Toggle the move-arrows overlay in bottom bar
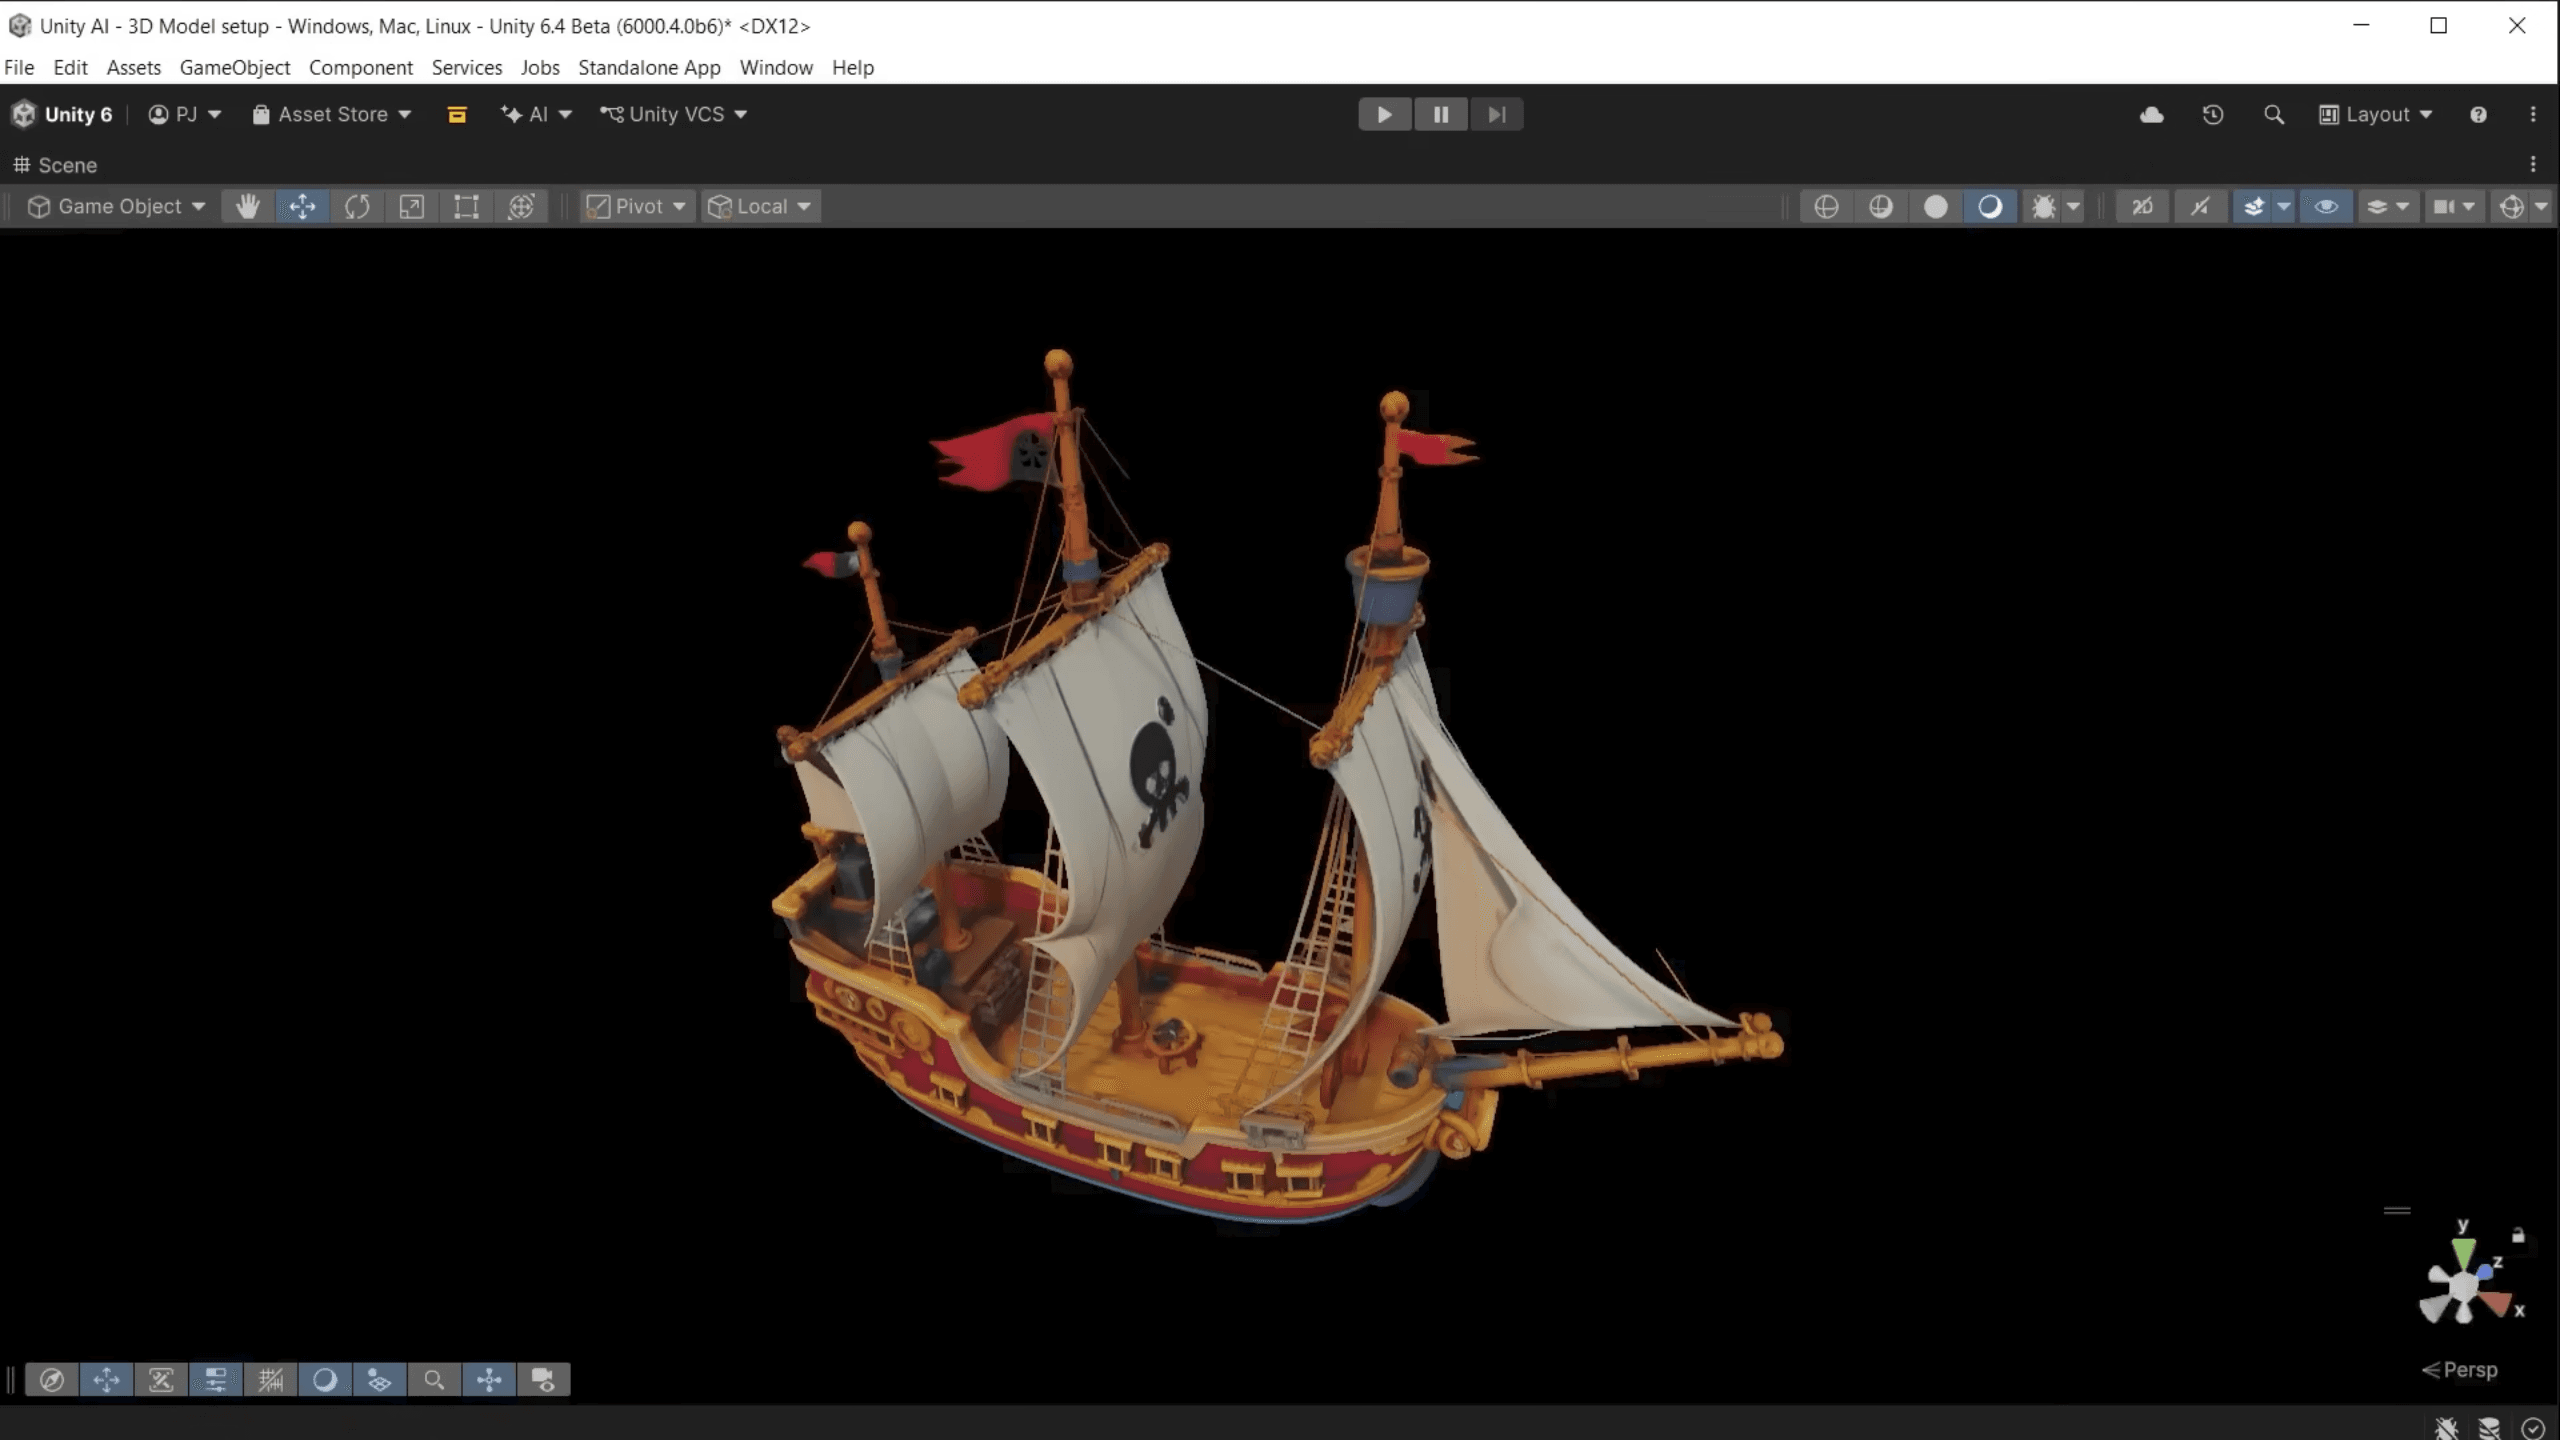Image resolution: width=2560 pixels, height=1440 pixels. [x=107, y=1380]
